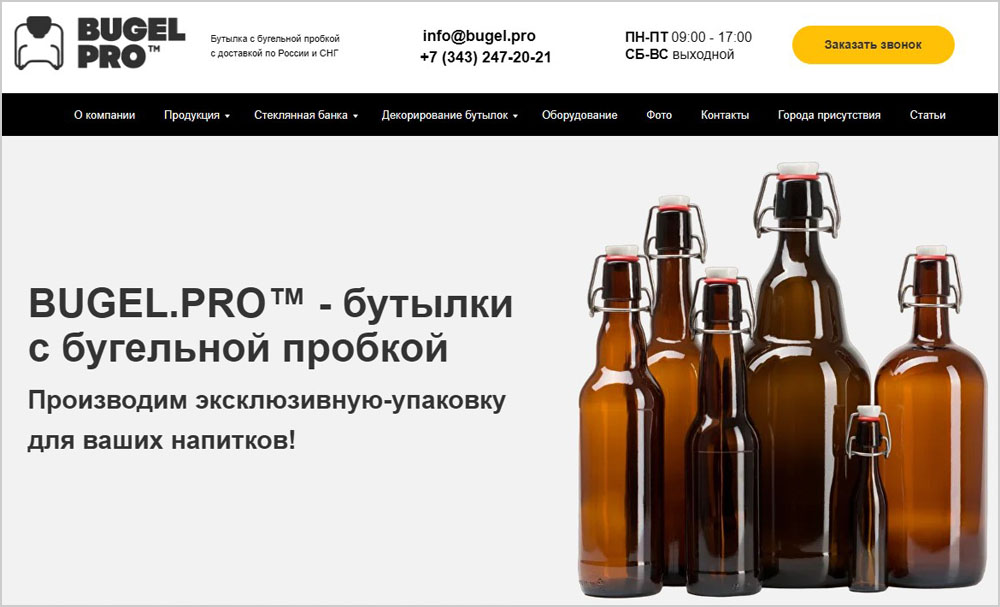Go to the 'Статьи' section

point(927,115)
